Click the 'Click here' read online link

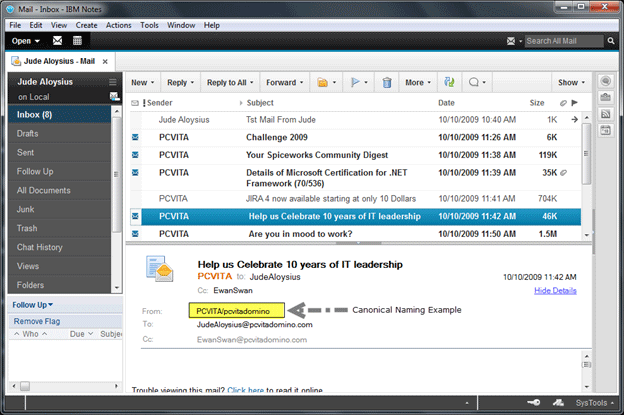point(246,391)
